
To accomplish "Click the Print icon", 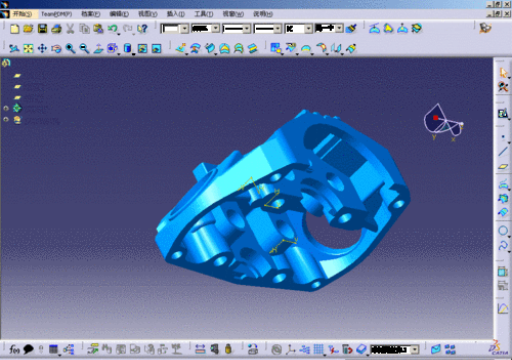I will 56,29.
